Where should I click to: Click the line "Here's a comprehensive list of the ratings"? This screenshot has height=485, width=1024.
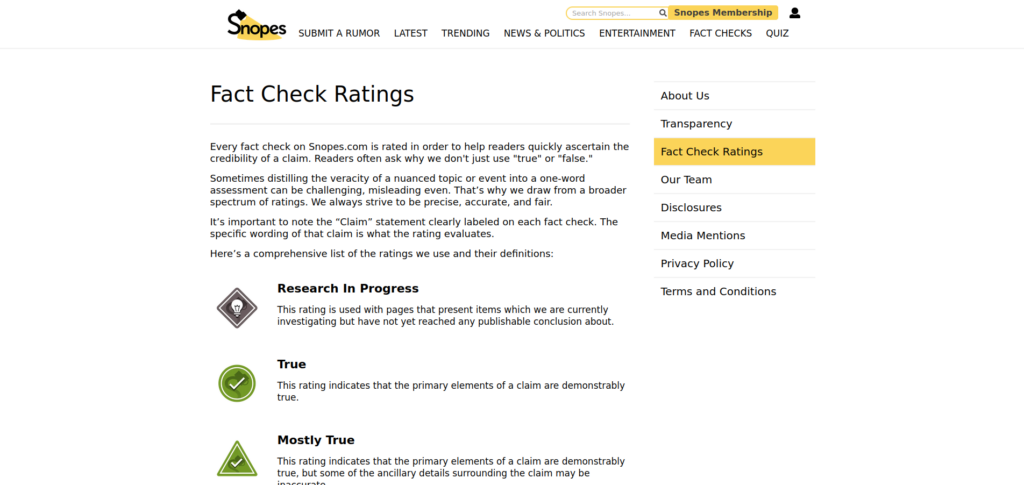tap(381, 253)
